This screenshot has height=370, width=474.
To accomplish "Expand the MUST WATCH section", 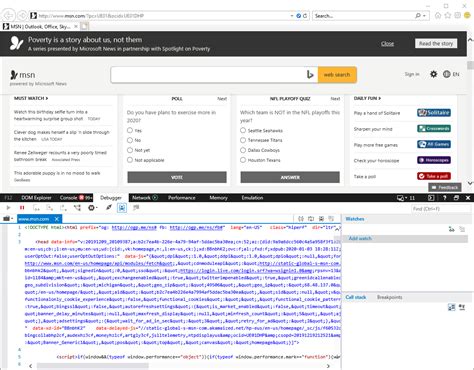I will [31, 98].
